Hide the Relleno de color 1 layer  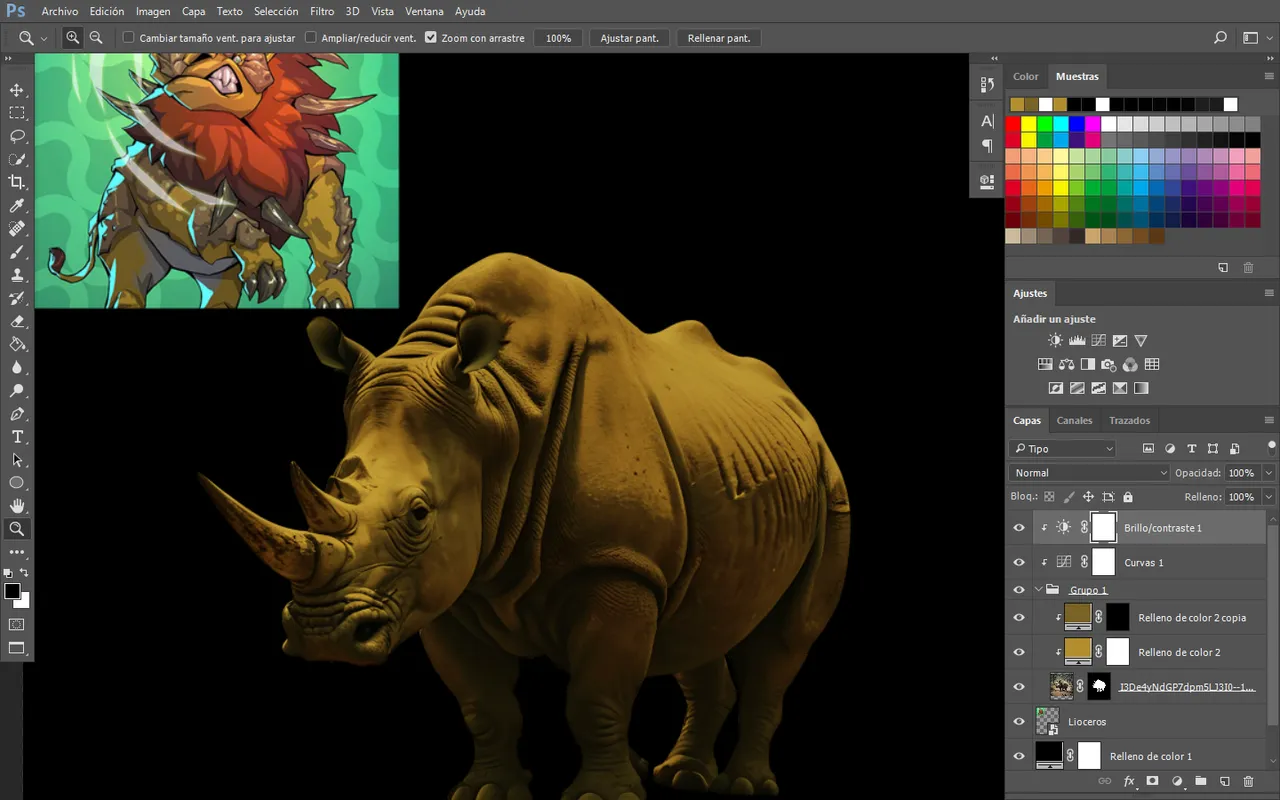point(1019,757)
